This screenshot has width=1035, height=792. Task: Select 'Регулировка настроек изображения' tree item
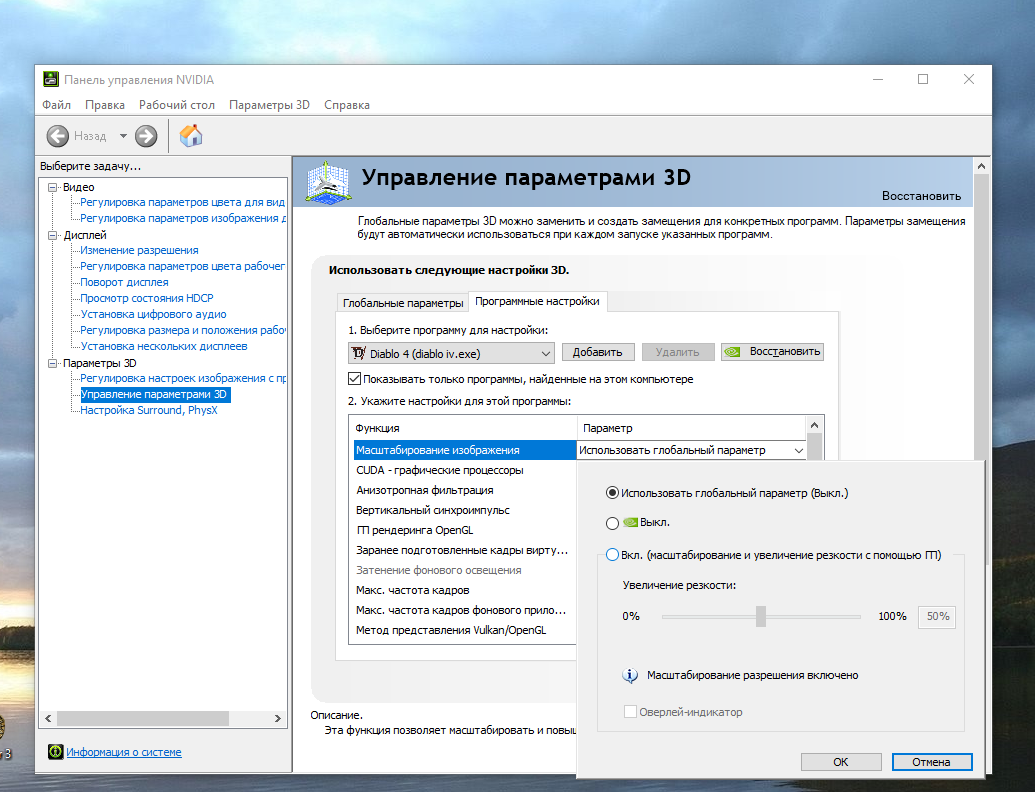click(x=183, y=378)
